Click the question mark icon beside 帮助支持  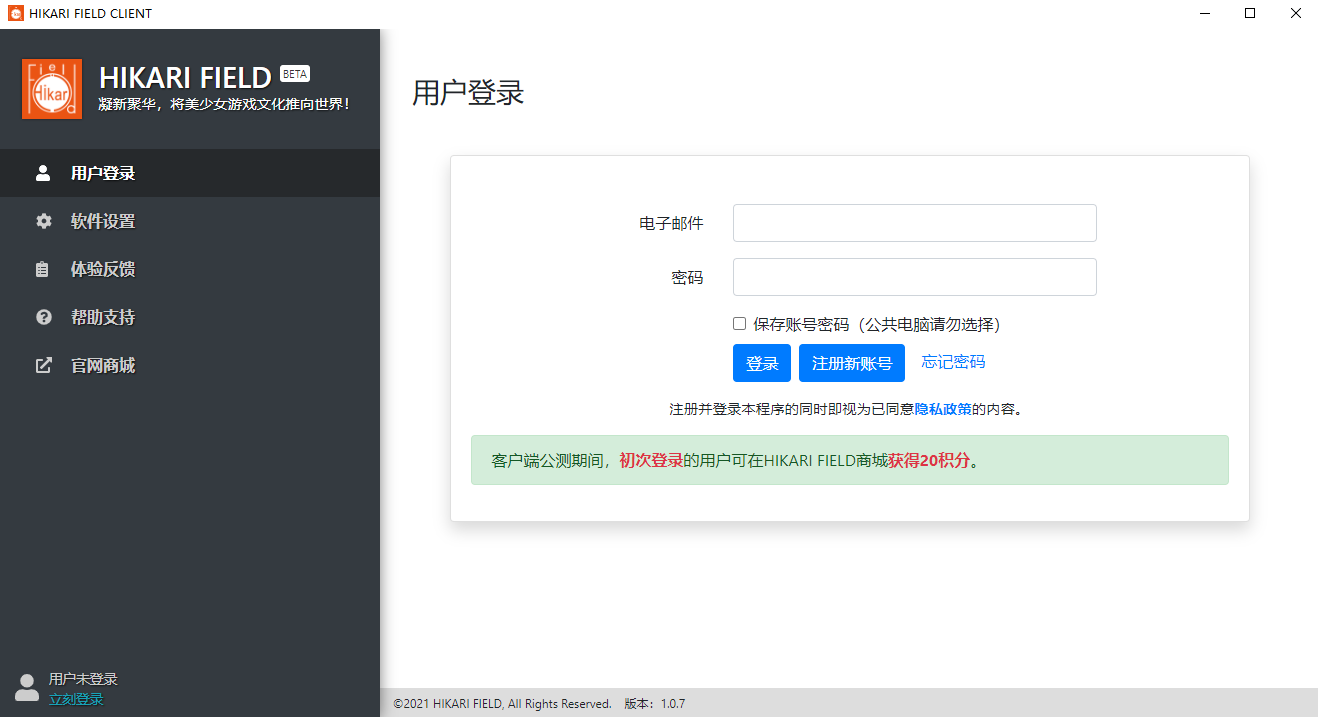click(x=43, y=317)
